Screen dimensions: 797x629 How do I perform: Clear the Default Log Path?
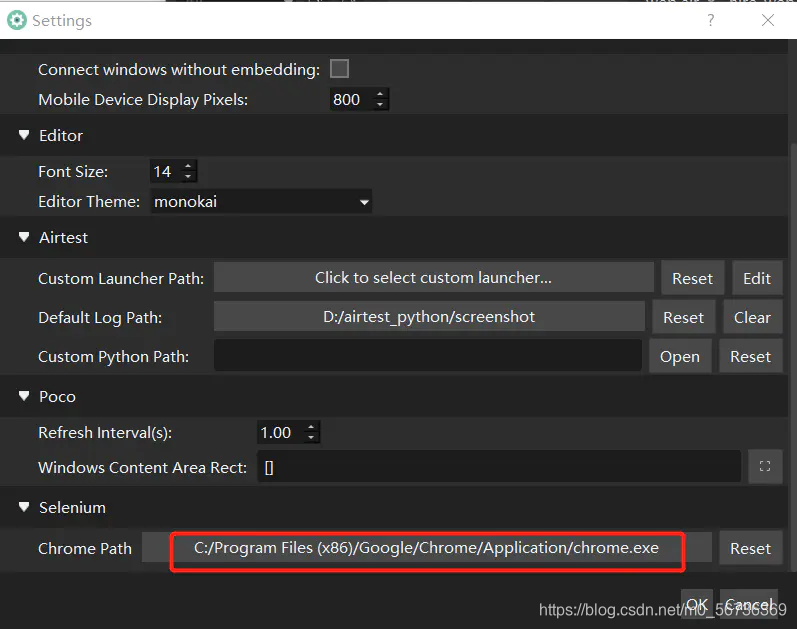[x=752, y=317]
